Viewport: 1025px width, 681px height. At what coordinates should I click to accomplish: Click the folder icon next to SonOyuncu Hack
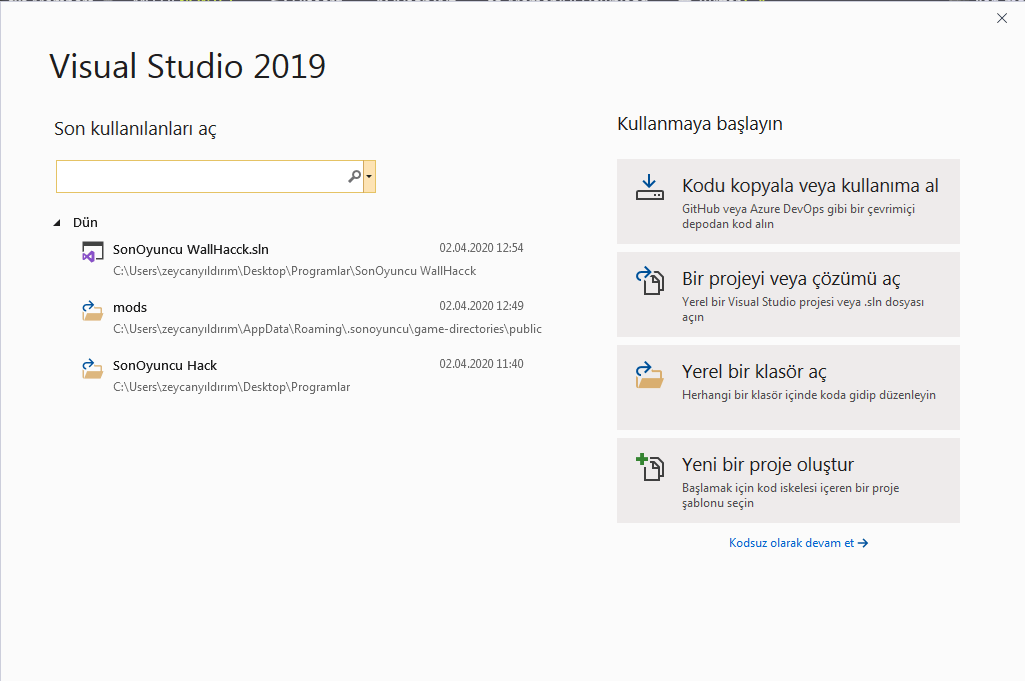click(92, 369)
